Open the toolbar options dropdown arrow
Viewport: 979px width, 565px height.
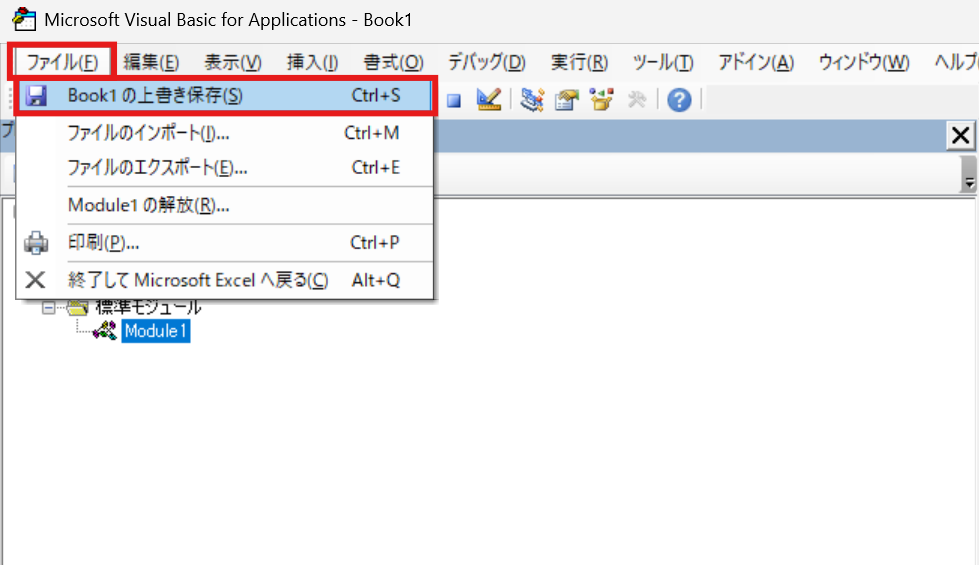[x=968, y=175]
